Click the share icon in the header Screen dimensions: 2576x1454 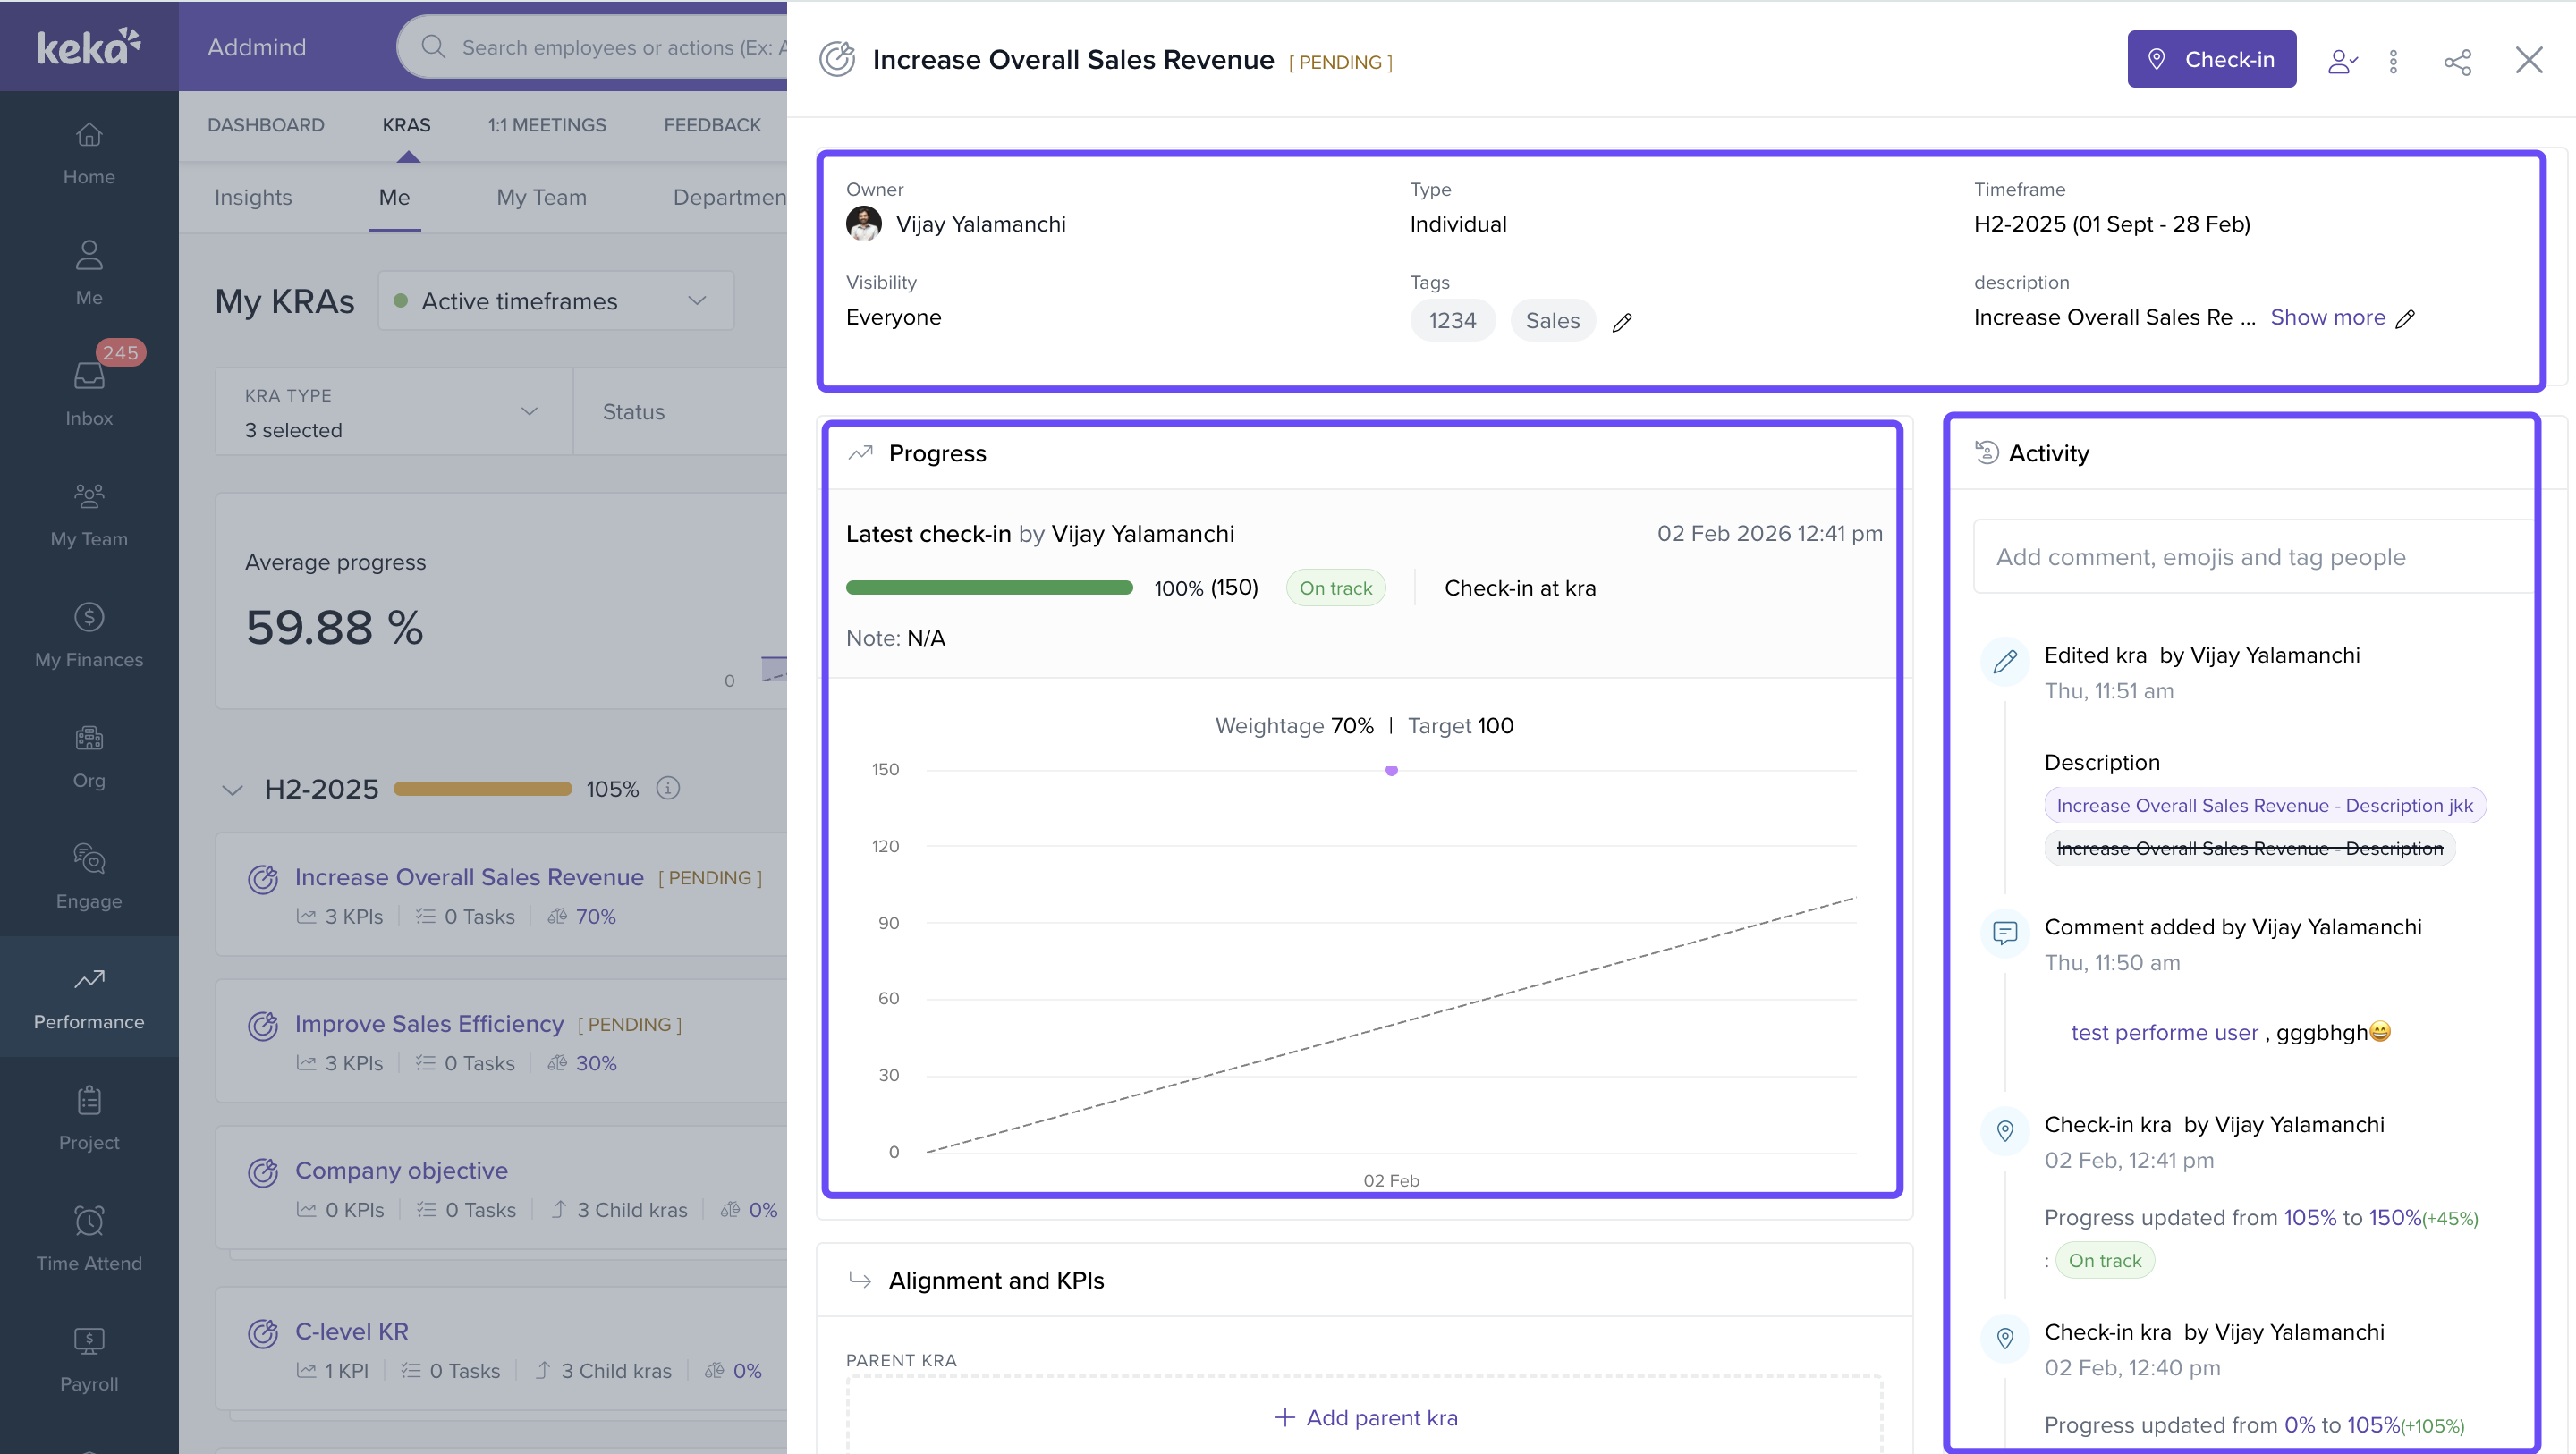point(2457,62)
